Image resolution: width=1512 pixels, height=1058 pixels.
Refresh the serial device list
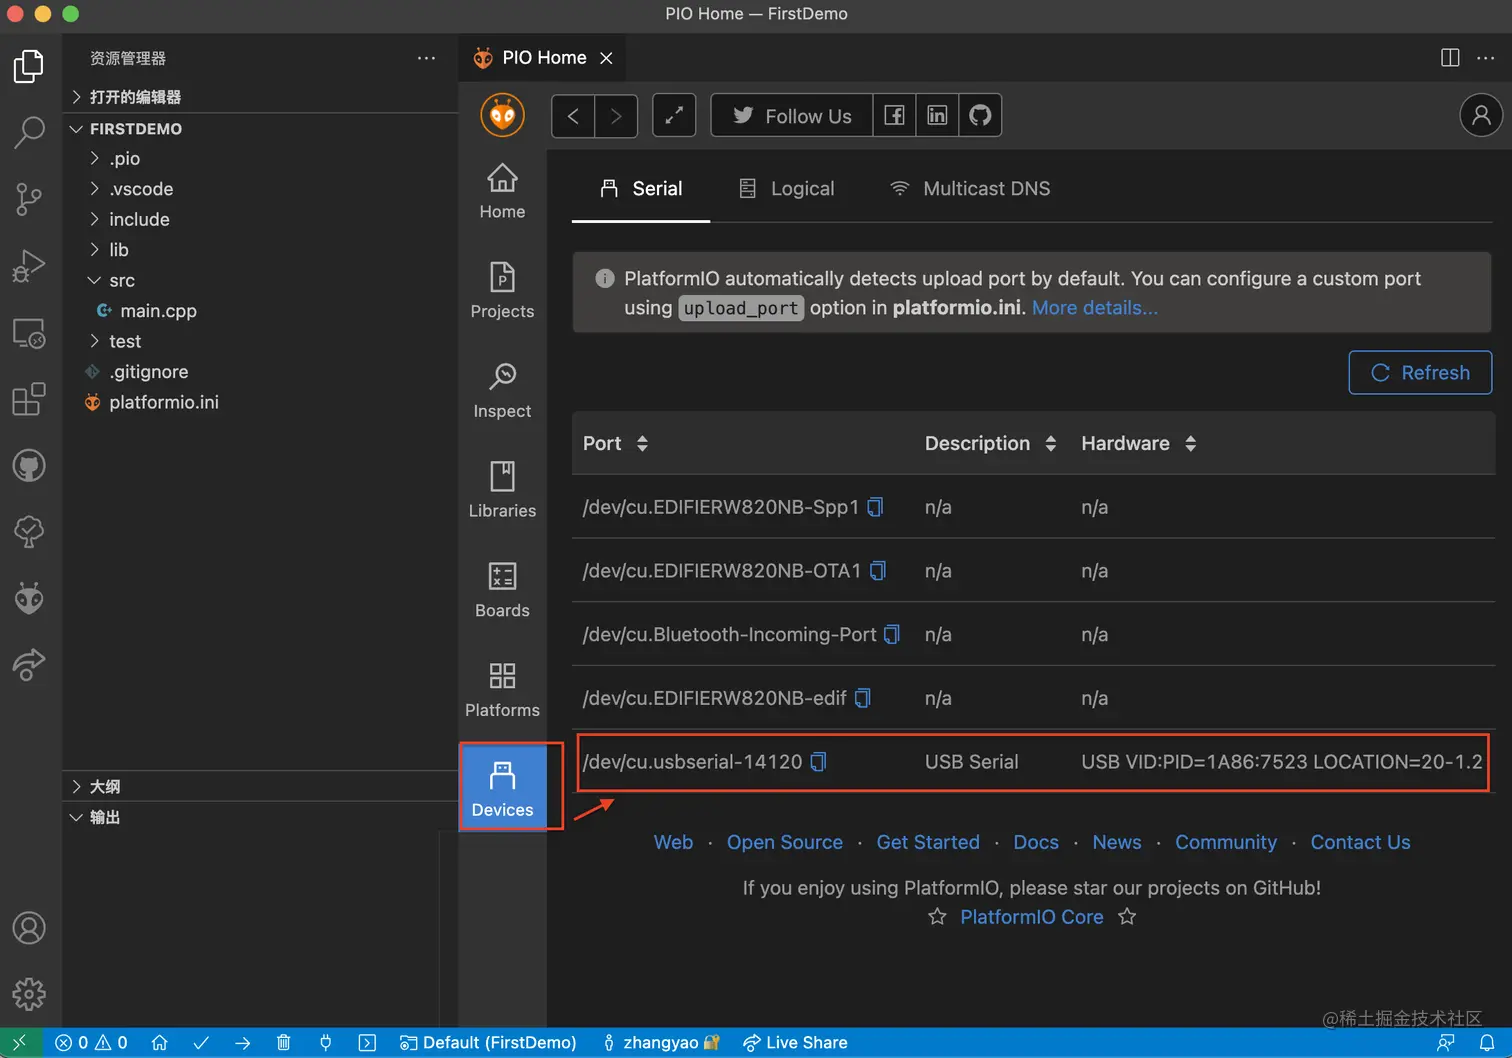pyautogui.click(x=1420, y=373)
